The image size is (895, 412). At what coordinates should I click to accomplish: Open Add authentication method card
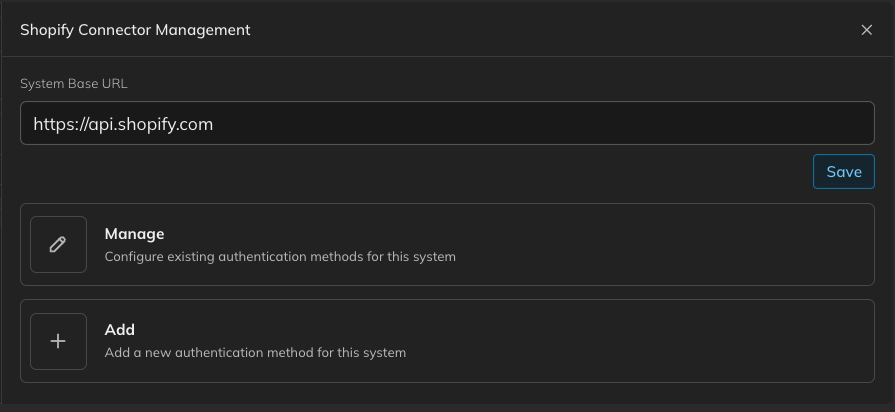[447, 341]
